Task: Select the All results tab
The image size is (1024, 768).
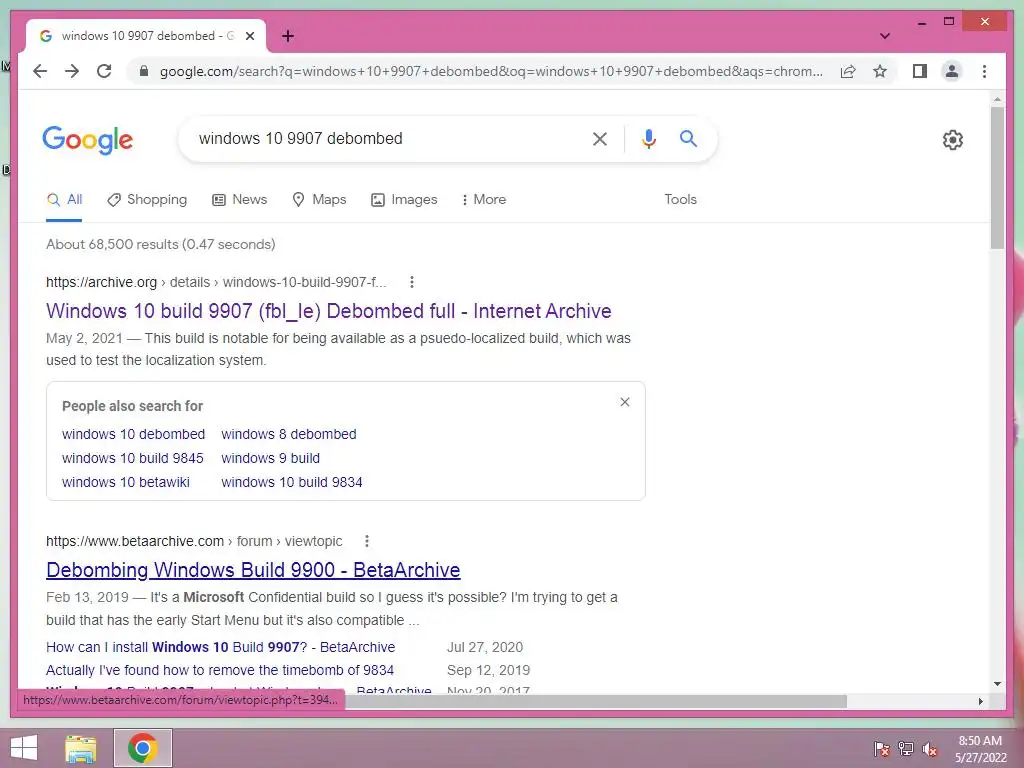Action: coord(64,200)
